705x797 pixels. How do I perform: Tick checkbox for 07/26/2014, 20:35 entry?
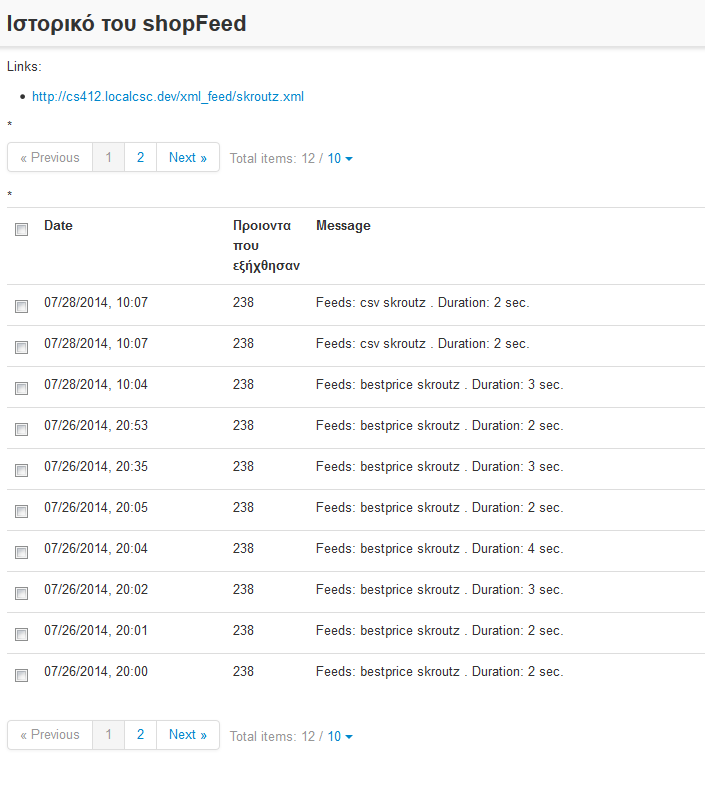click(21, 471)
